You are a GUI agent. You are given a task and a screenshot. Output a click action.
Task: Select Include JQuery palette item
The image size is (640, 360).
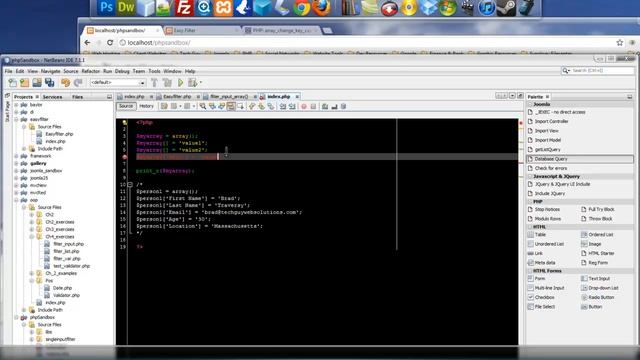point(549,193)
